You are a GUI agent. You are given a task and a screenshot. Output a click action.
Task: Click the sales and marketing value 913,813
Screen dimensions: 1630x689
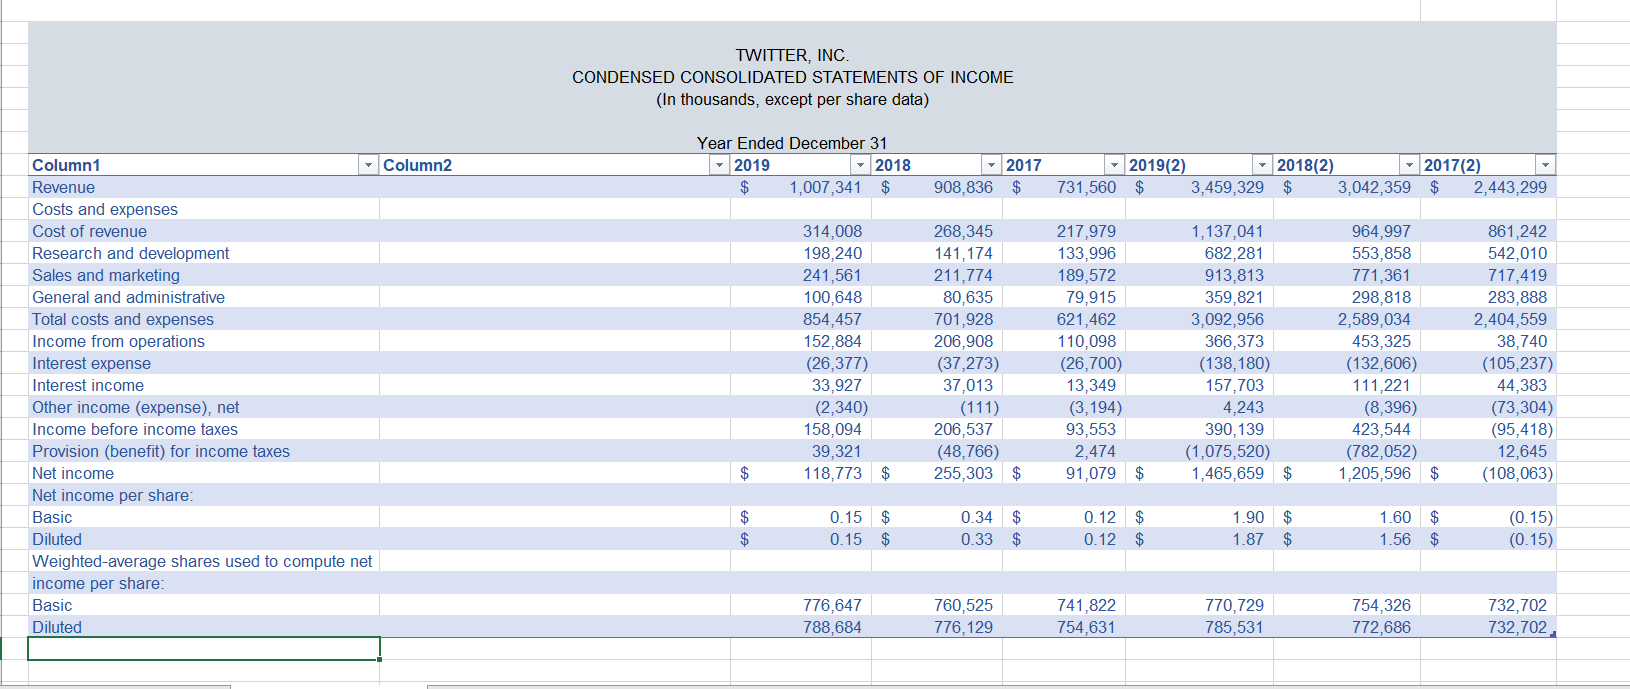(1234, 275)
